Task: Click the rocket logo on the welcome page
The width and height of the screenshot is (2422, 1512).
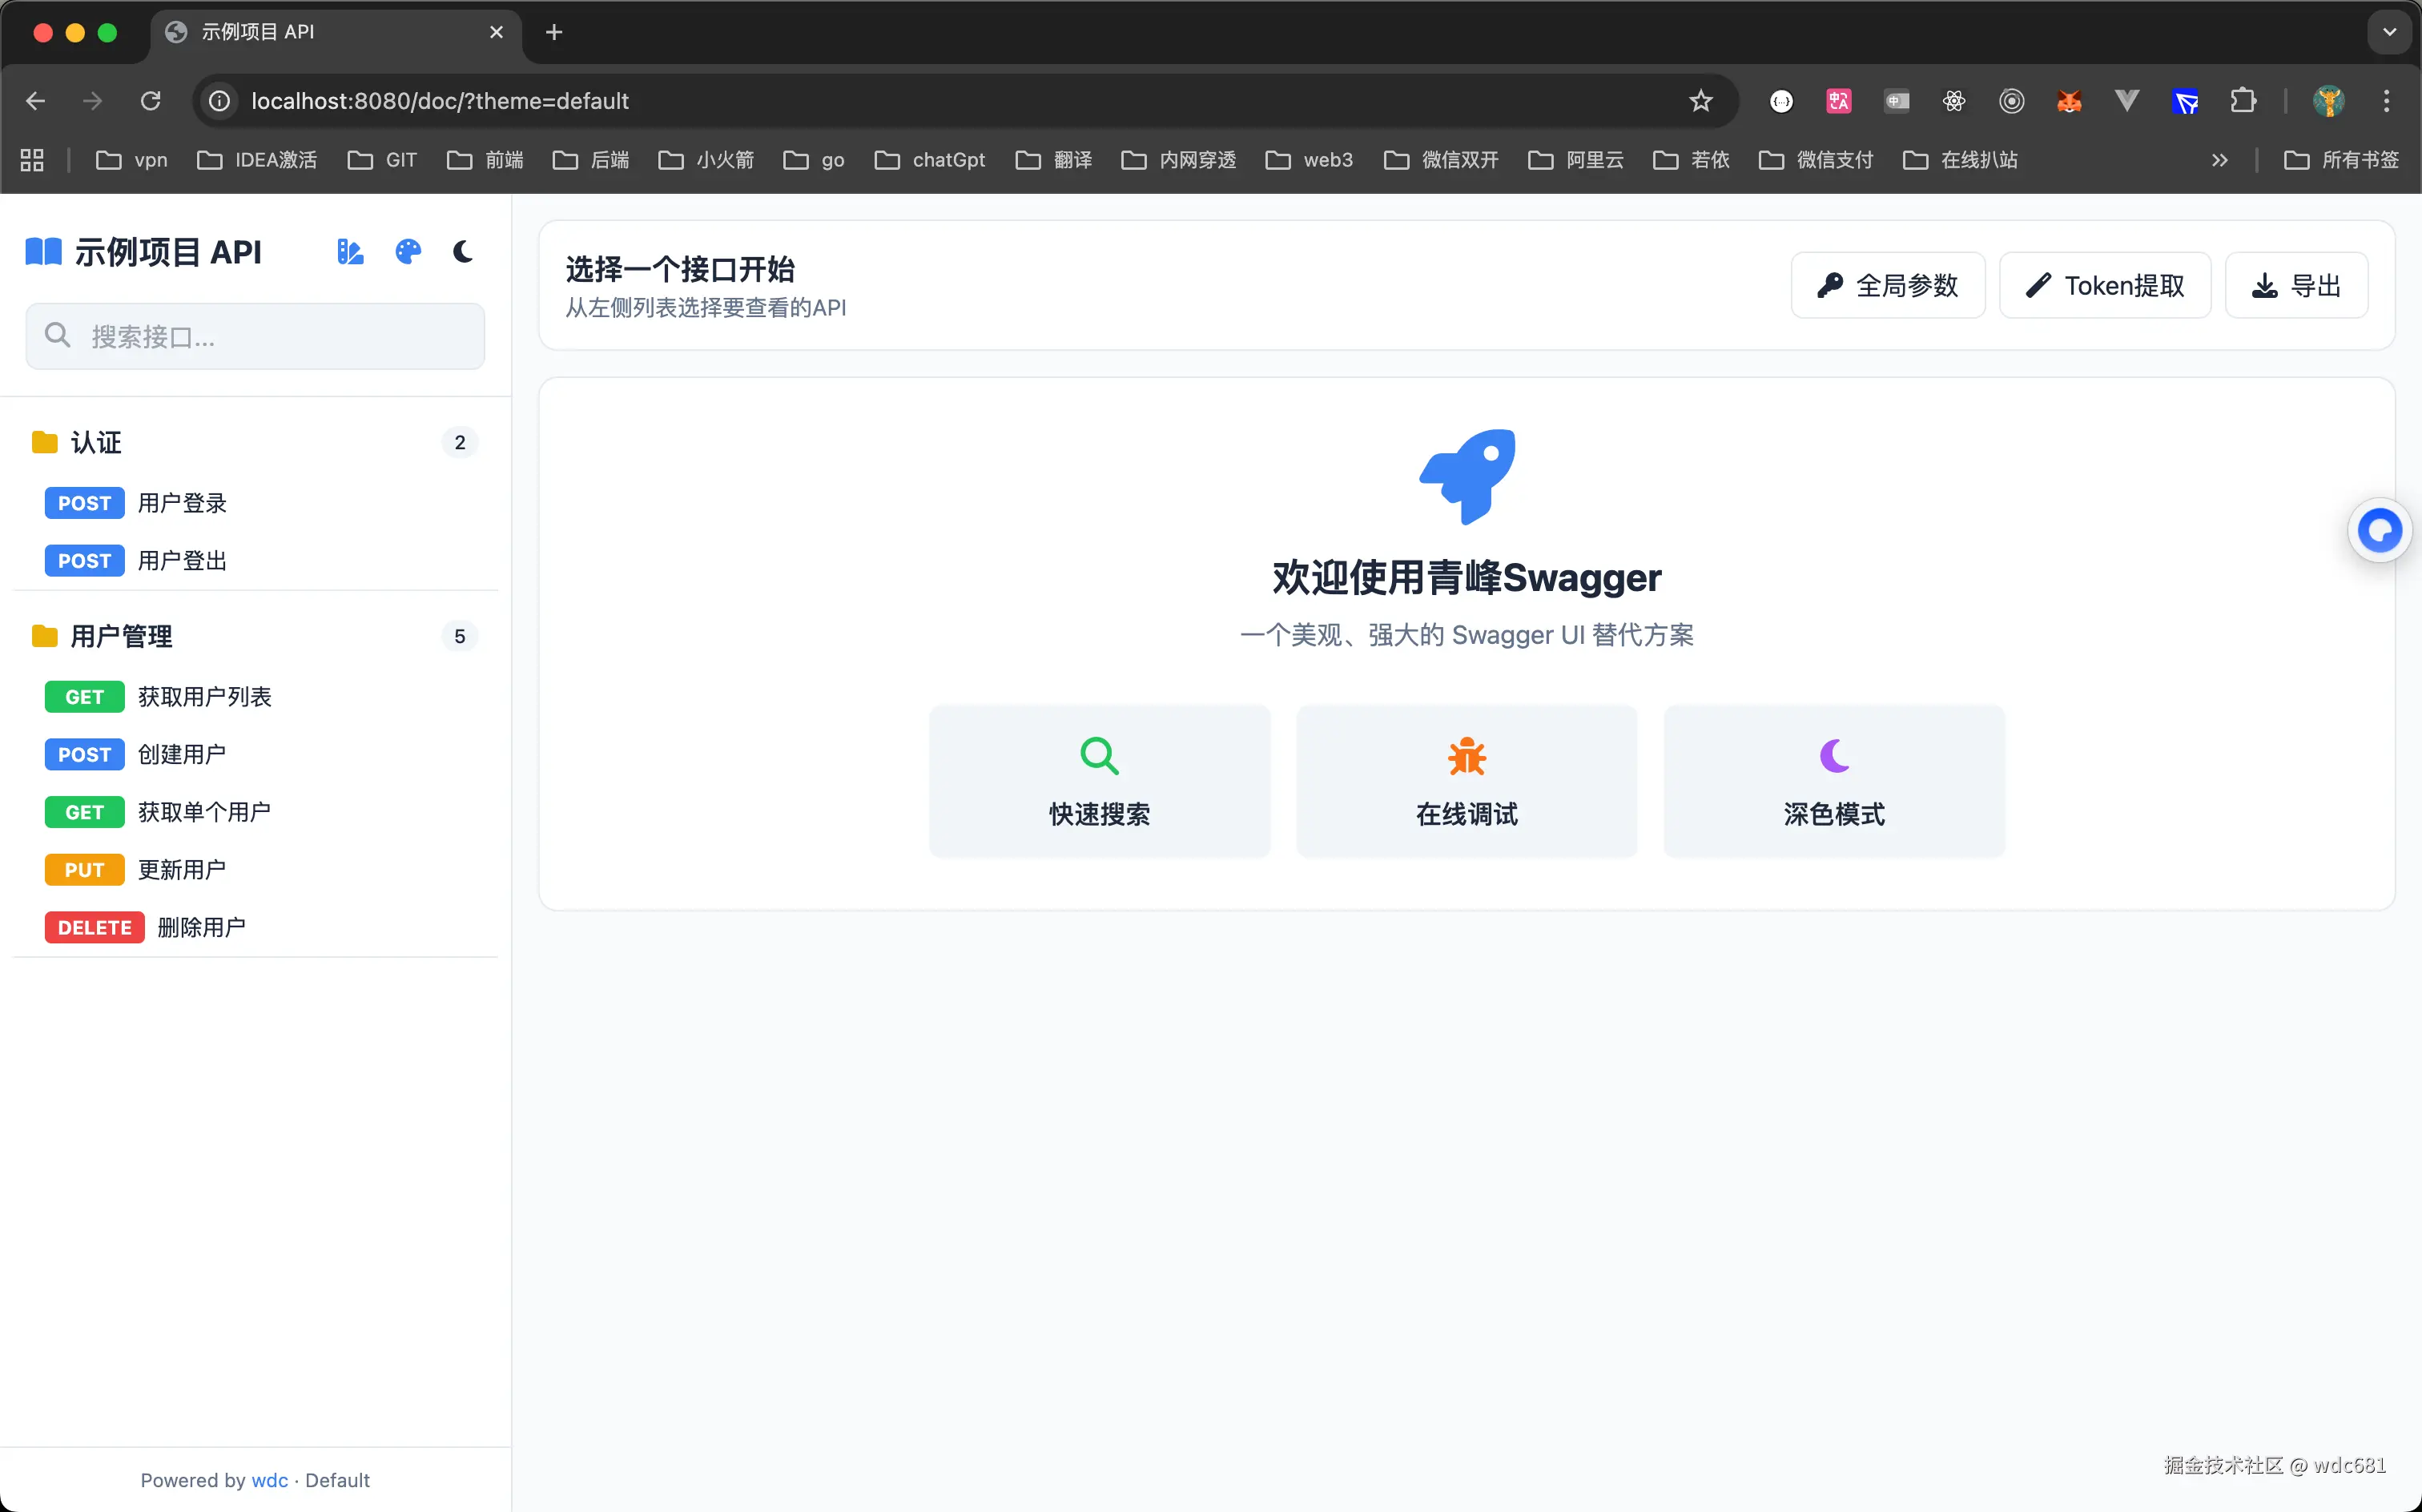Action: click(1466, 477)
